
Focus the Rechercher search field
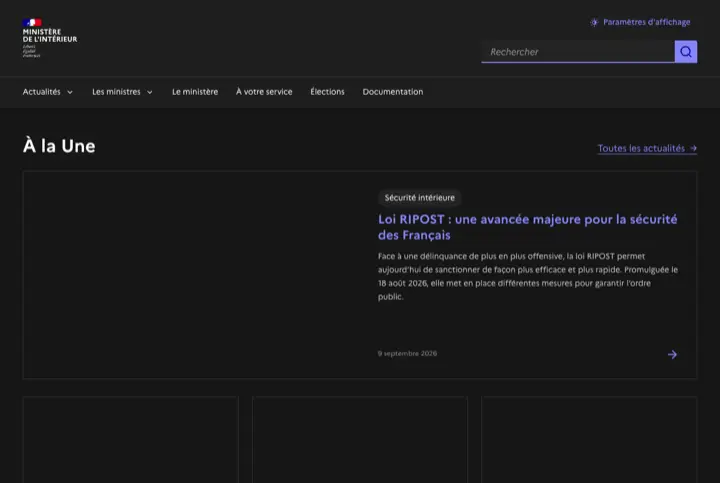pyautogui.click(x=578, y=51)
